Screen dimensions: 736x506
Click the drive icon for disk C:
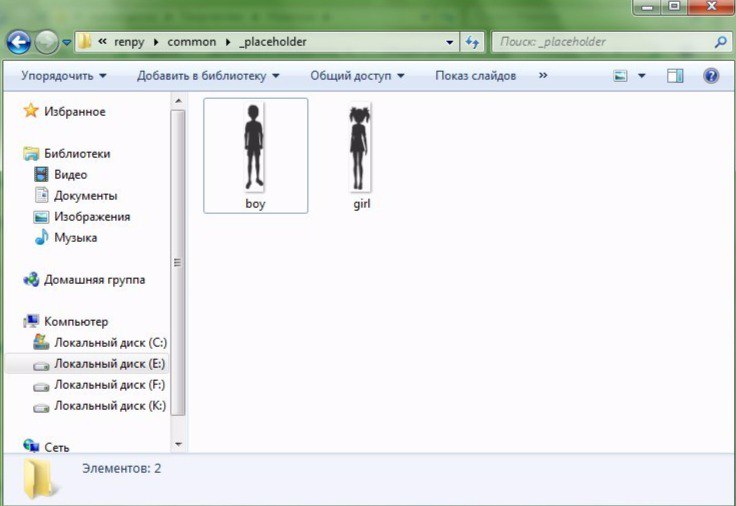point(41,342)
